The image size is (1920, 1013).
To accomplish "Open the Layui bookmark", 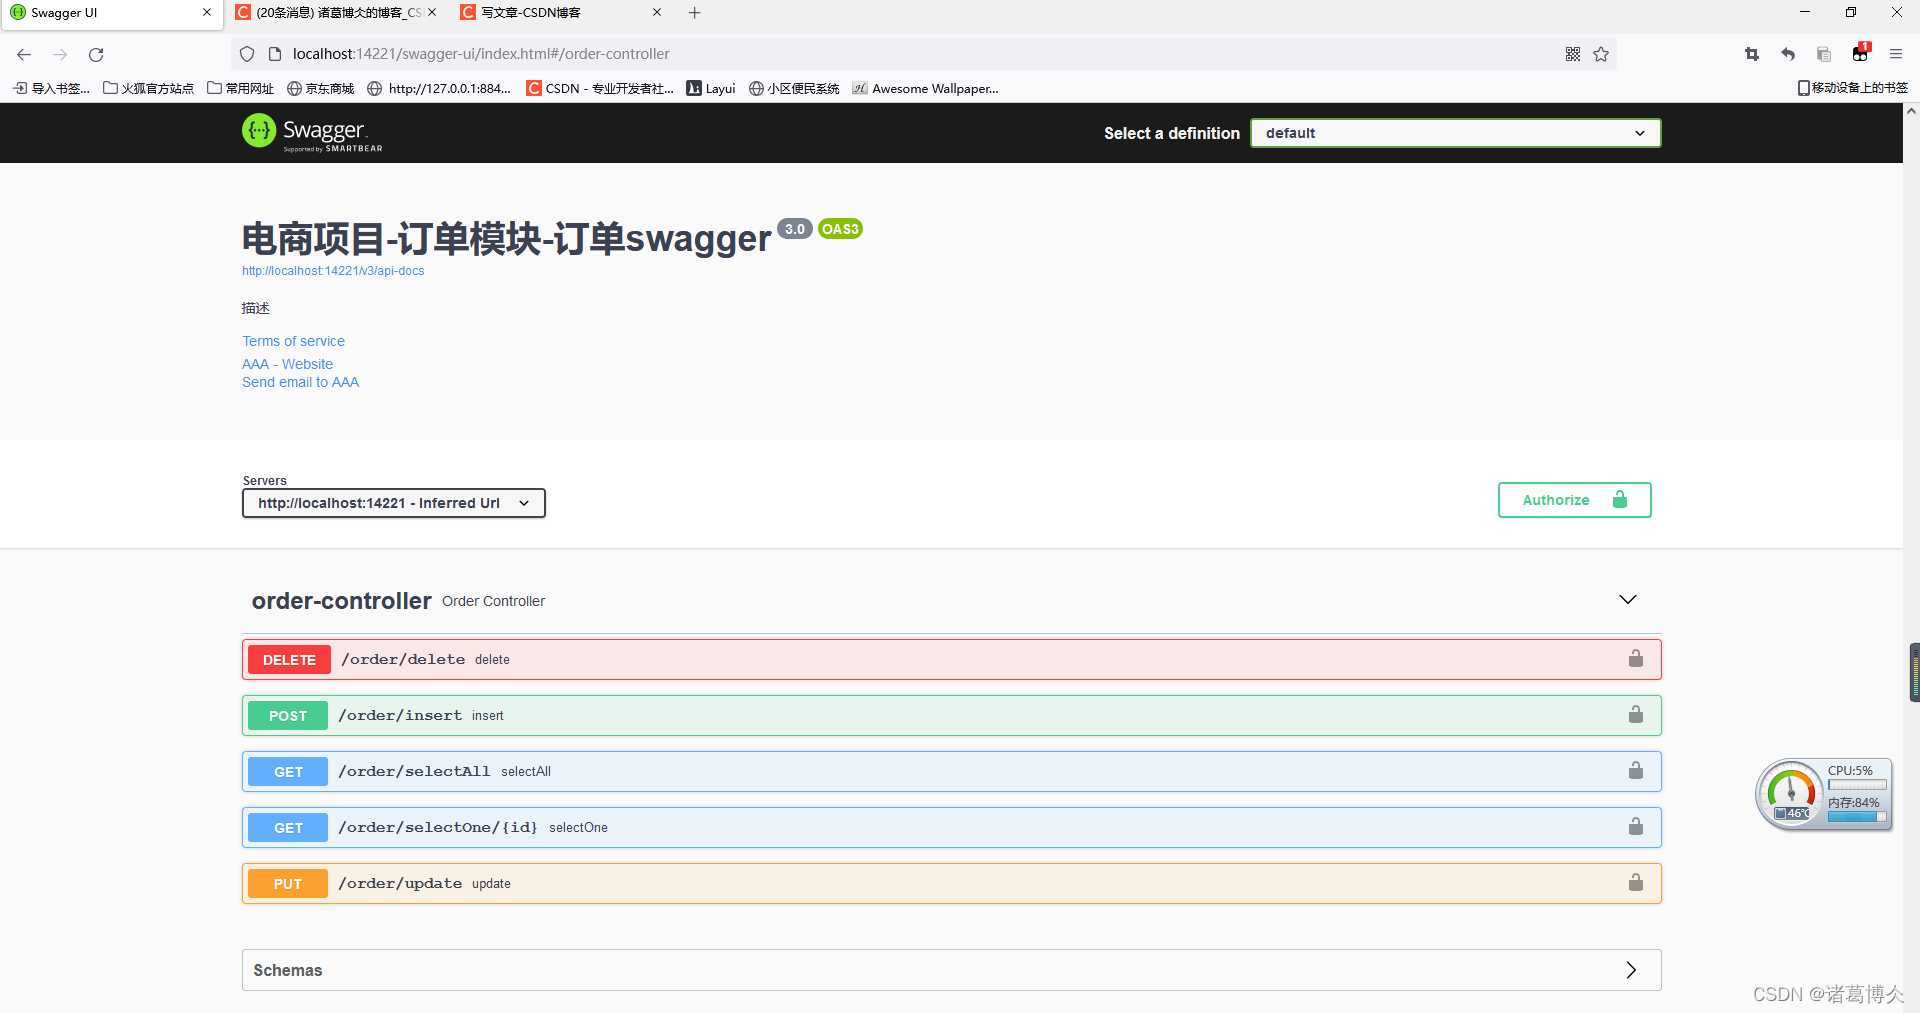I will tap(711, 88).
